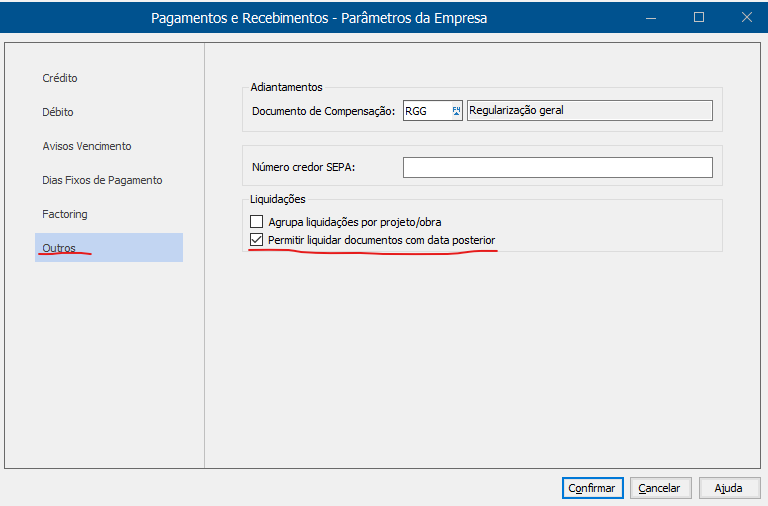Switch to the Débito section
Screen dimensions: 768x506
point(58,112)
